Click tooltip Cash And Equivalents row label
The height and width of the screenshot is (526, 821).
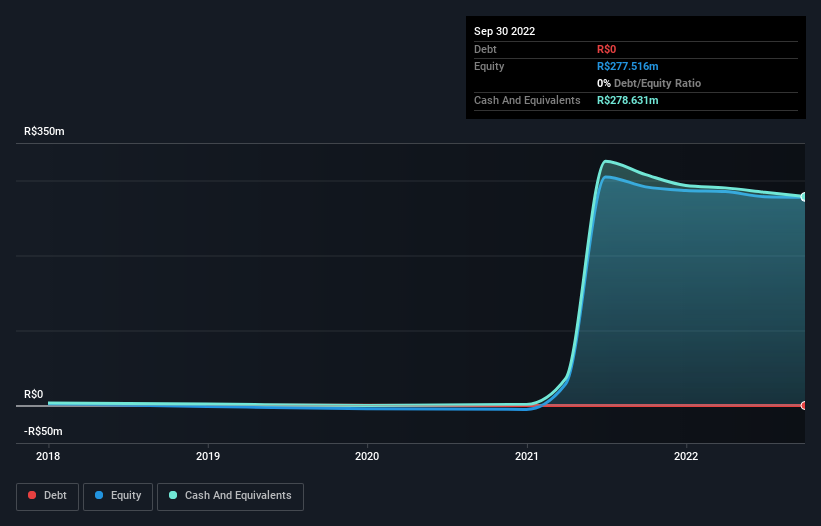coord(527,100)
